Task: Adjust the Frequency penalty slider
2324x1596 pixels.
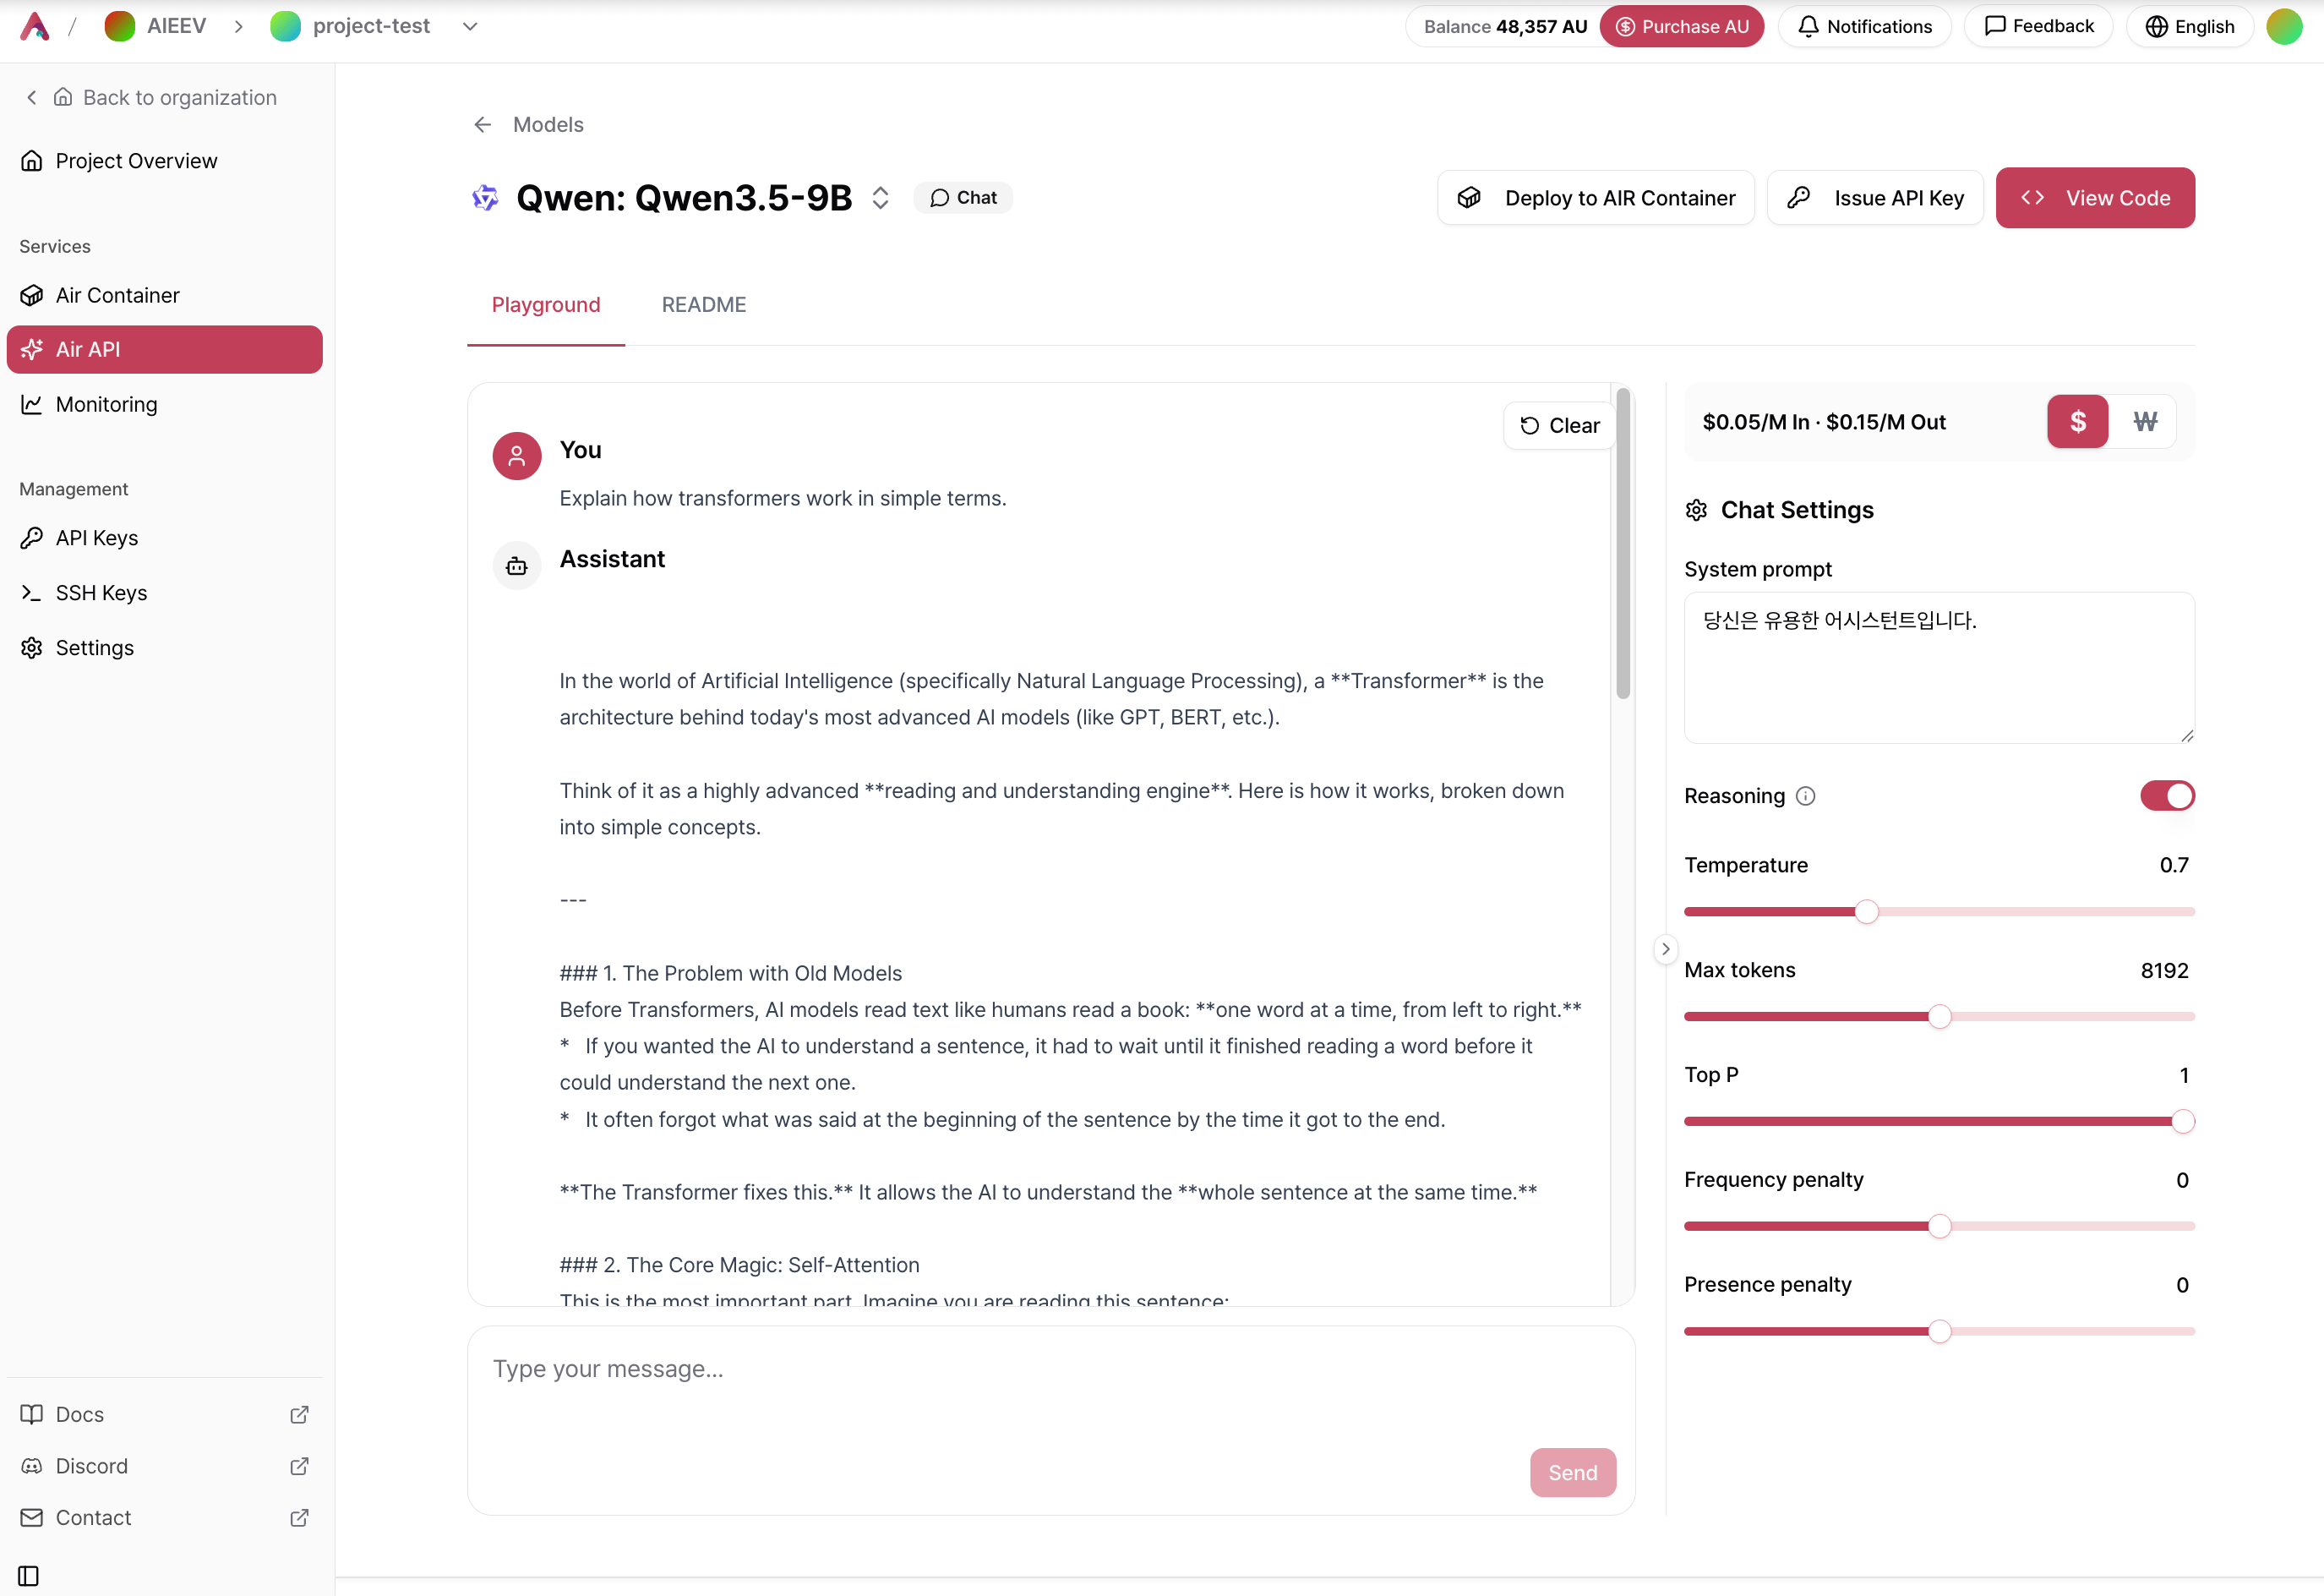Action: 1939,1227
